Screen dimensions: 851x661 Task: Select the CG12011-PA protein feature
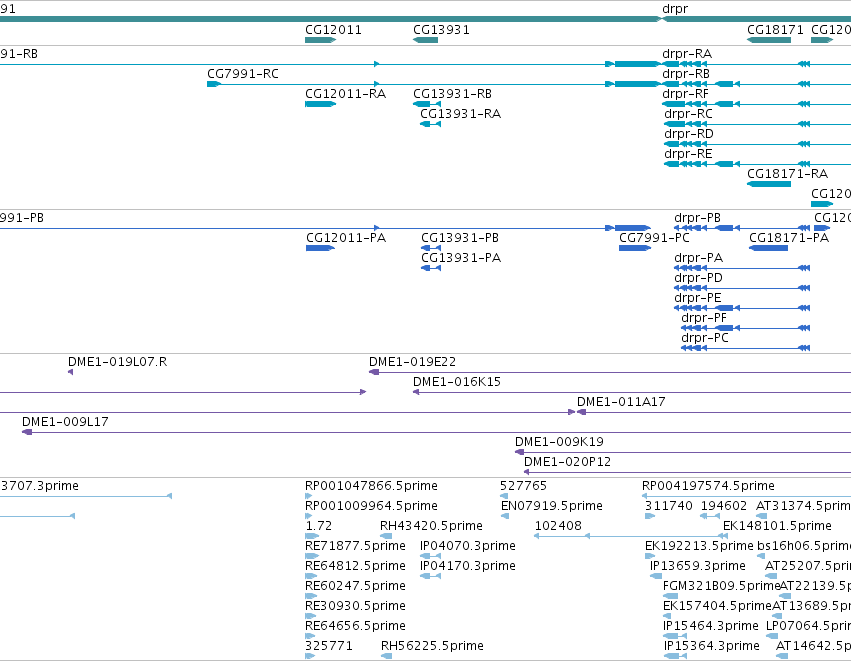pos(320,248)
